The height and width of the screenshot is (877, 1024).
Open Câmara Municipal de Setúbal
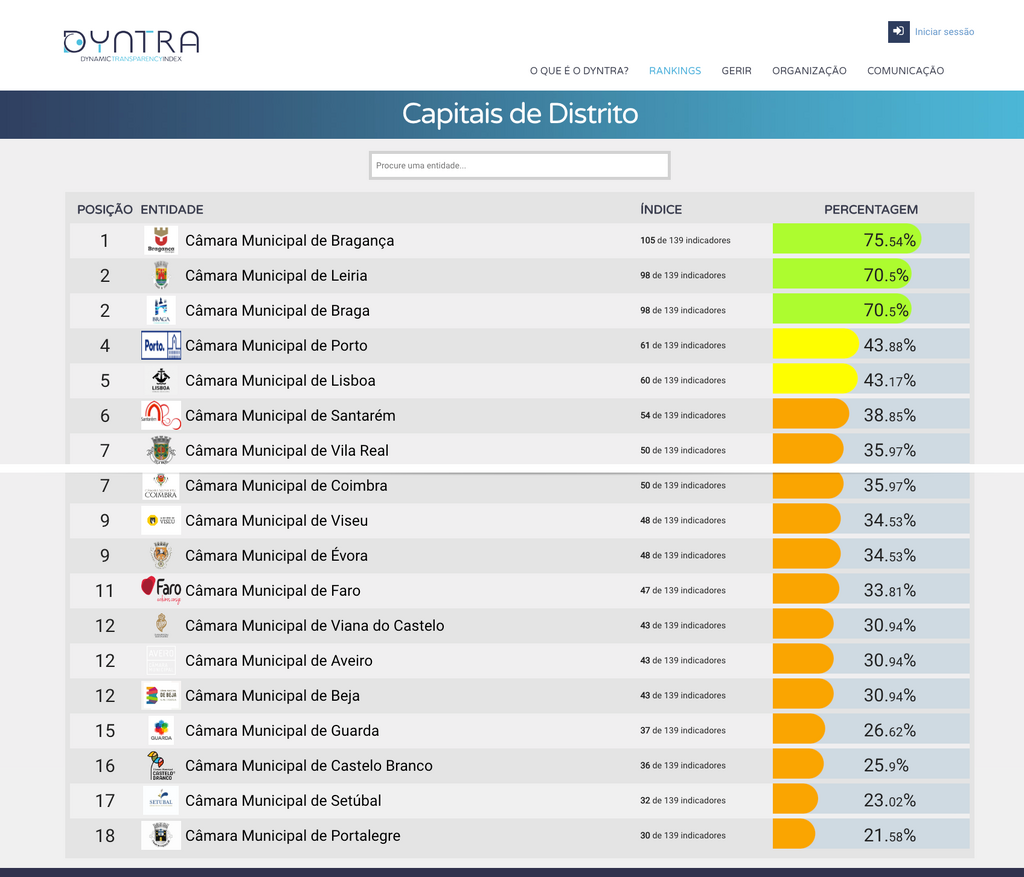pyautogui.click(x=283, y=801)
